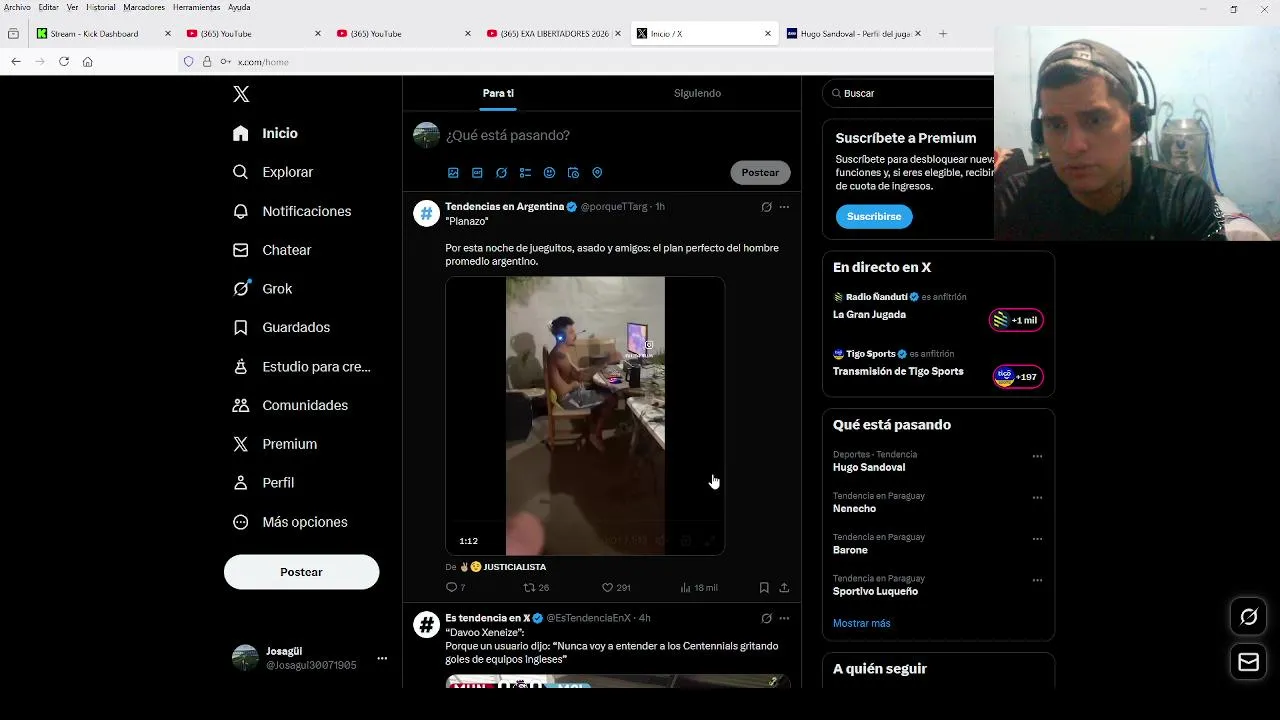The height and width of the screenshot is (720, 1280).
Task: Open more options on Es tendencia en X post
Action: point(784,618)
